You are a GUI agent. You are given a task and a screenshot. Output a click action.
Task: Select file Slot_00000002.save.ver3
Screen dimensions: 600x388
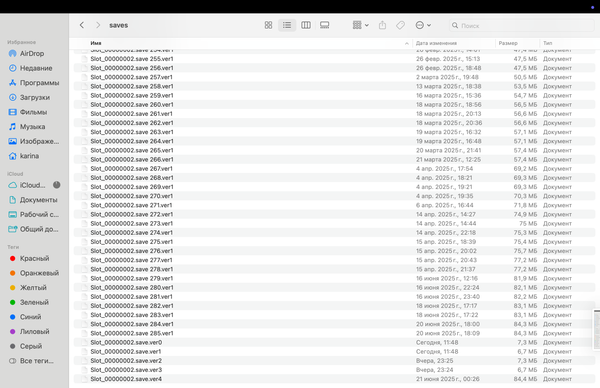click(x=334, y=370)
